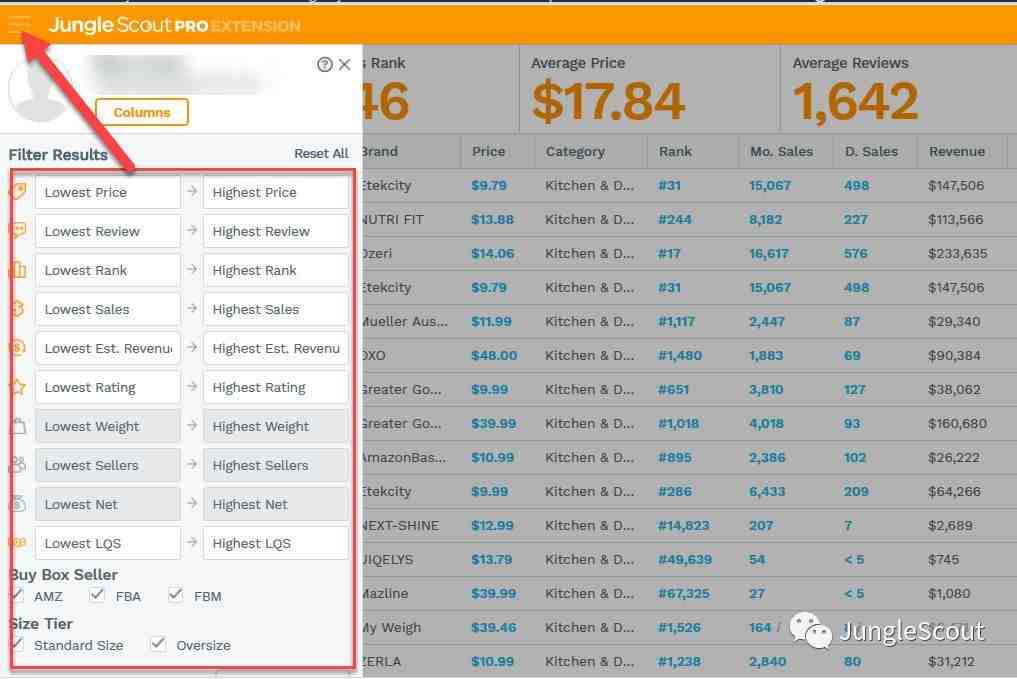Focus the Lowest Net input field
The image size is (1017, 679).
108,504
